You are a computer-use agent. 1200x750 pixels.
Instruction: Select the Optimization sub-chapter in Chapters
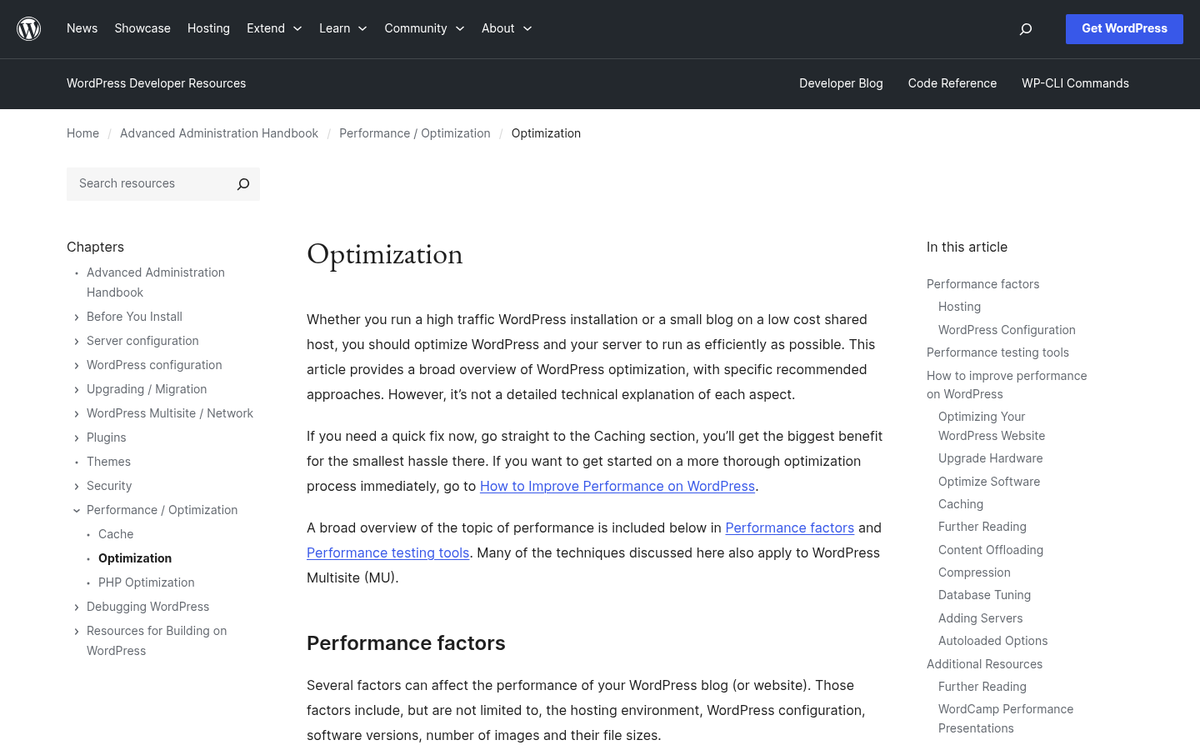click(x=135, y=558)
